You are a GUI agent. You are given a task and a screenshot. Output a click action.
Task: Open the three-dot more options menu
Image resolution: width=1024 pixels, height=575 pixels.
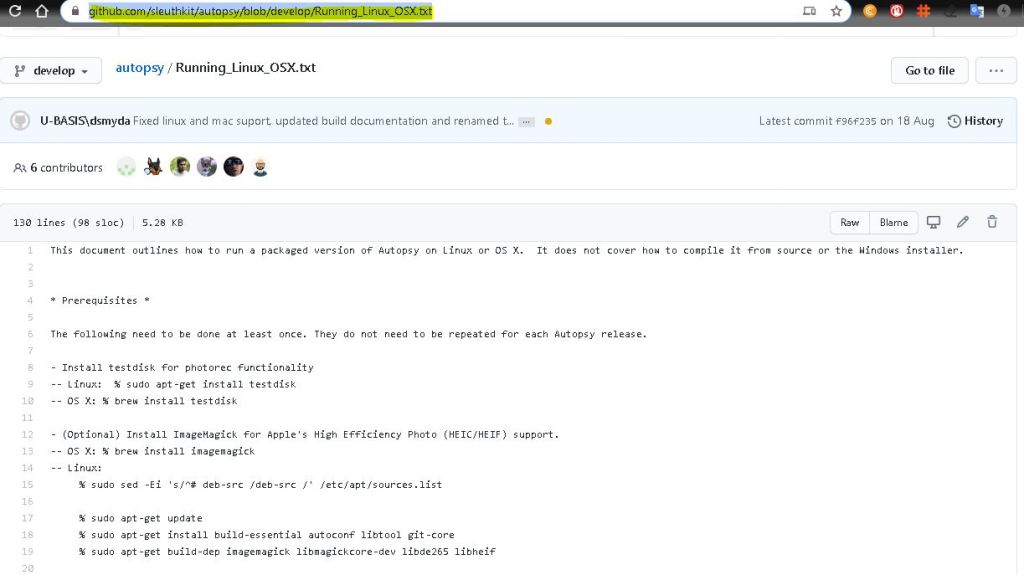pyautogui.click(x=995, y=70)
